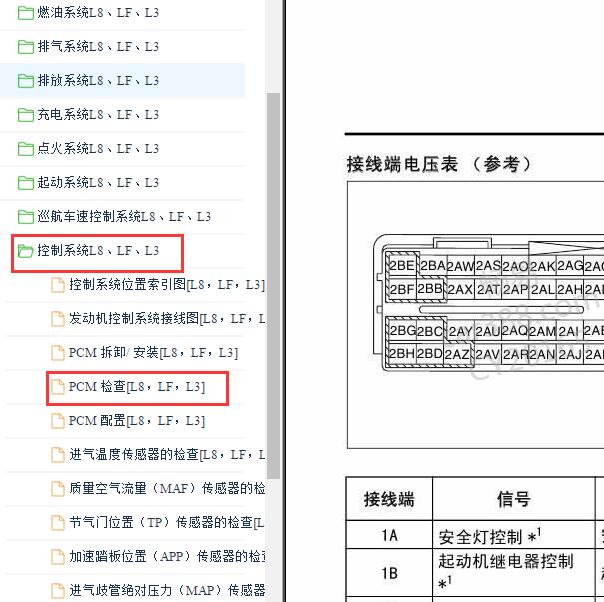
Task: Click connector pin 2BA in diagram
Action: click(433, 265)
